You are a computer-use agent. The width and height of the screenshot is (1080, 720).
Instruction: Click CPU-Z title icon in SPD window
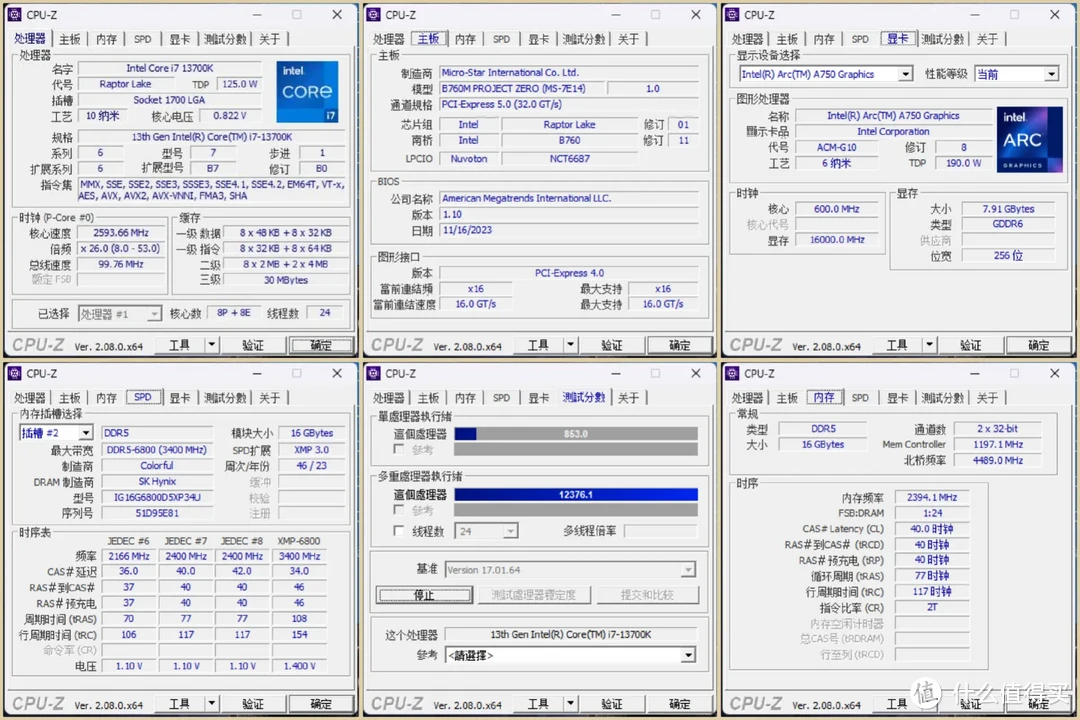(14, 373)
